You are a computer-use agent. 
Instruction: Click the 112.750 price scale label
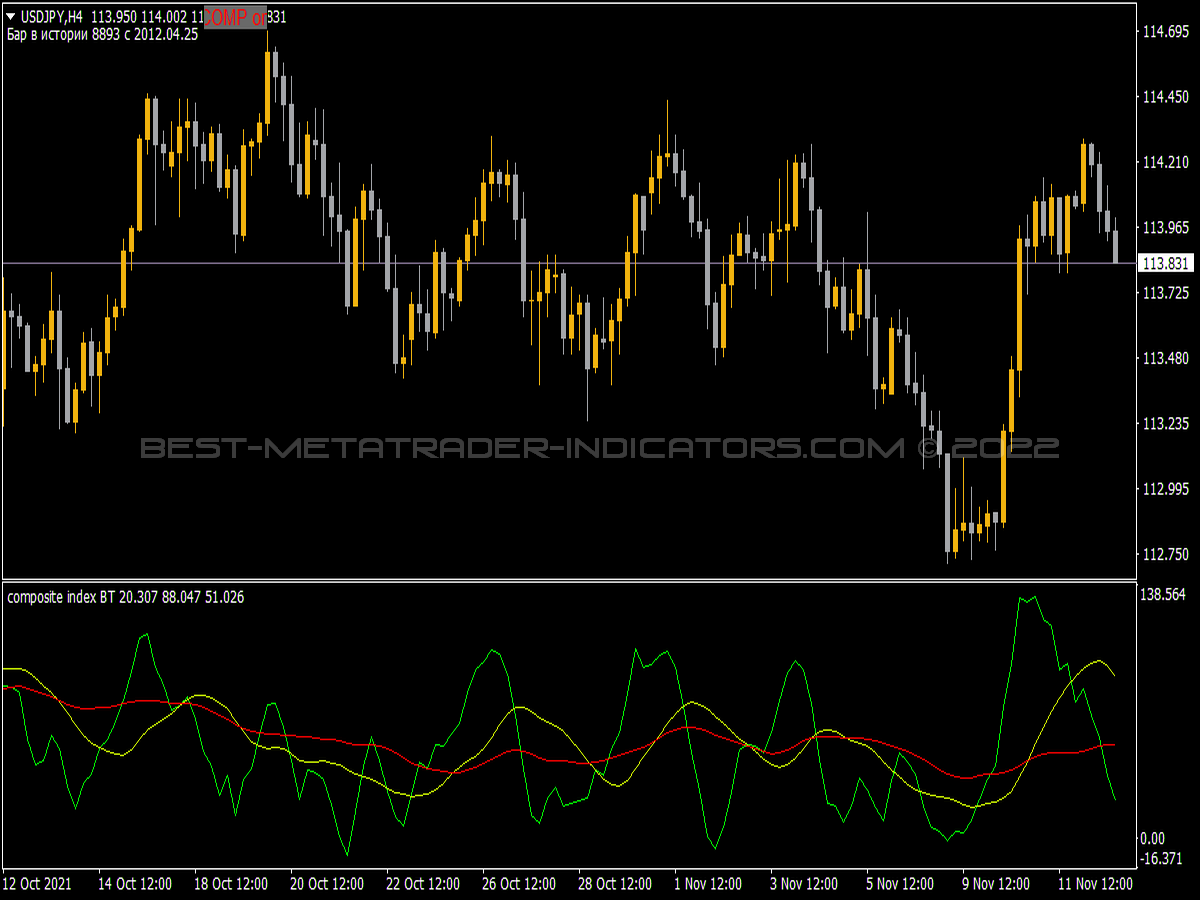pos(1165,554)
